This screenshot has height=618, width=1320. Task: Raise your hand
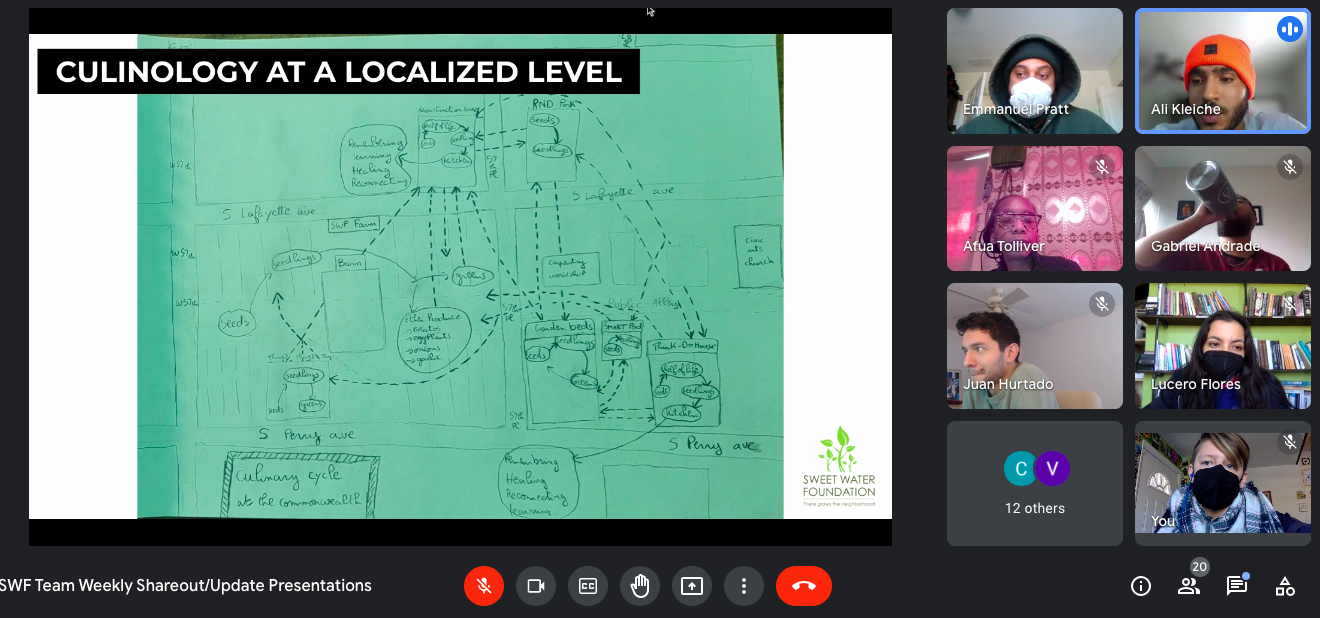(640, 586)
